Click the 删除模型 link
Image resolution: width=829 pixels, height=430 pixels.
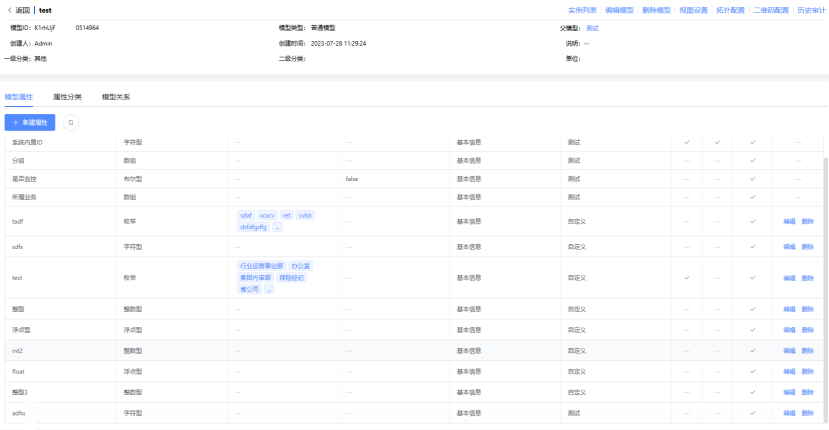(656, 10)
